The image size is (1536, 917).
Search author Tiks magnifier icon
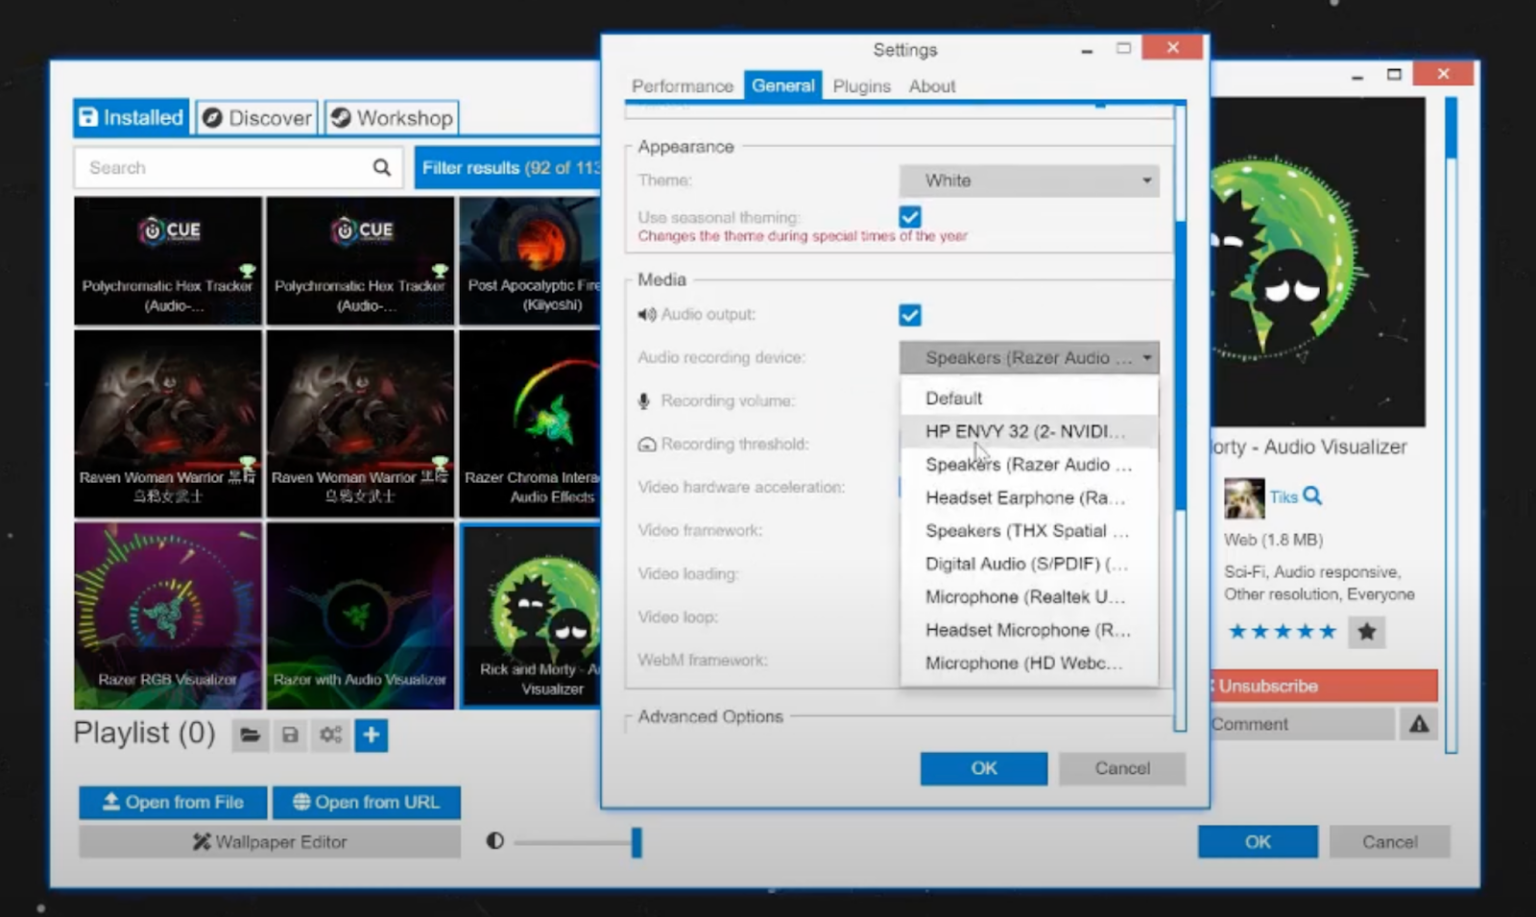pyautogui.click(x=1313, y=496)
